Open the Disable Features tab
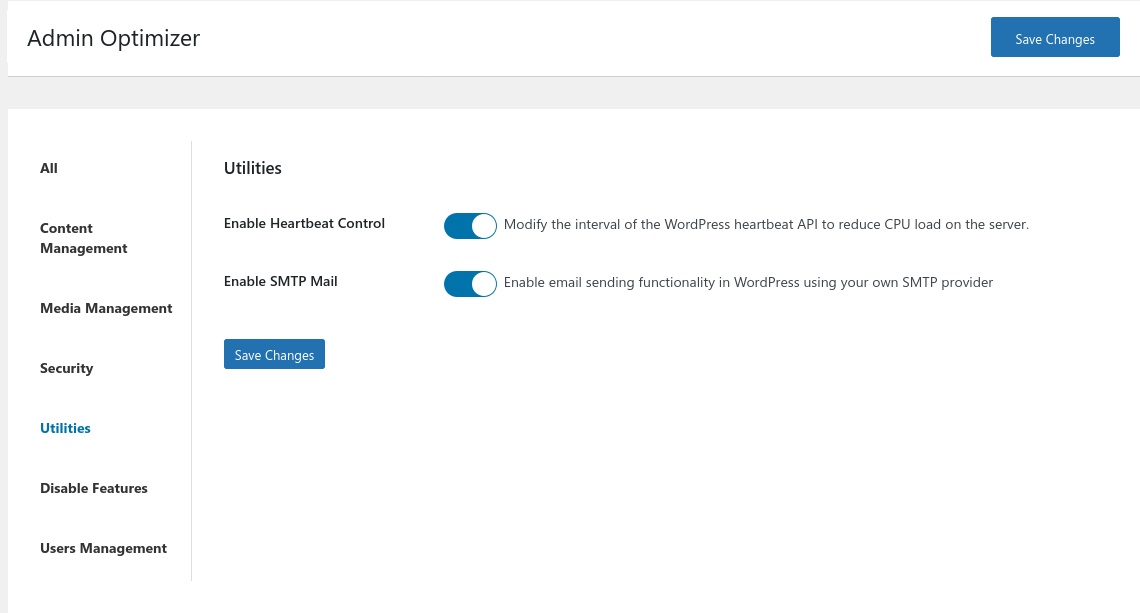The height and width of the screenshot is (613, 1140). [94, 489]
